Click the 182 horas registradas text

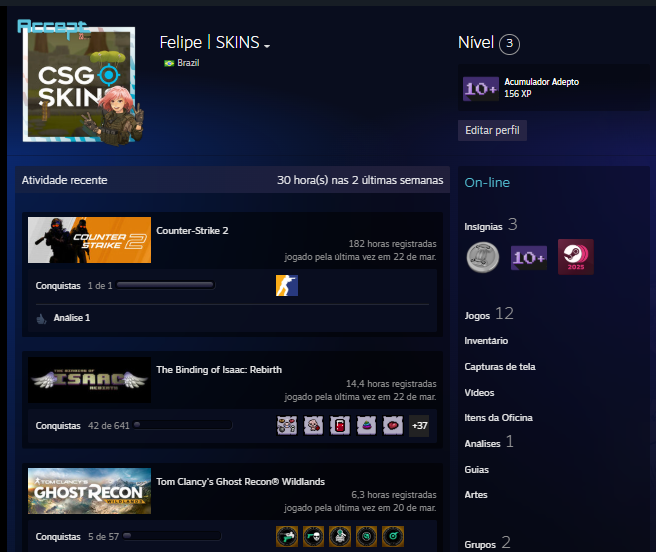(392, 244)
